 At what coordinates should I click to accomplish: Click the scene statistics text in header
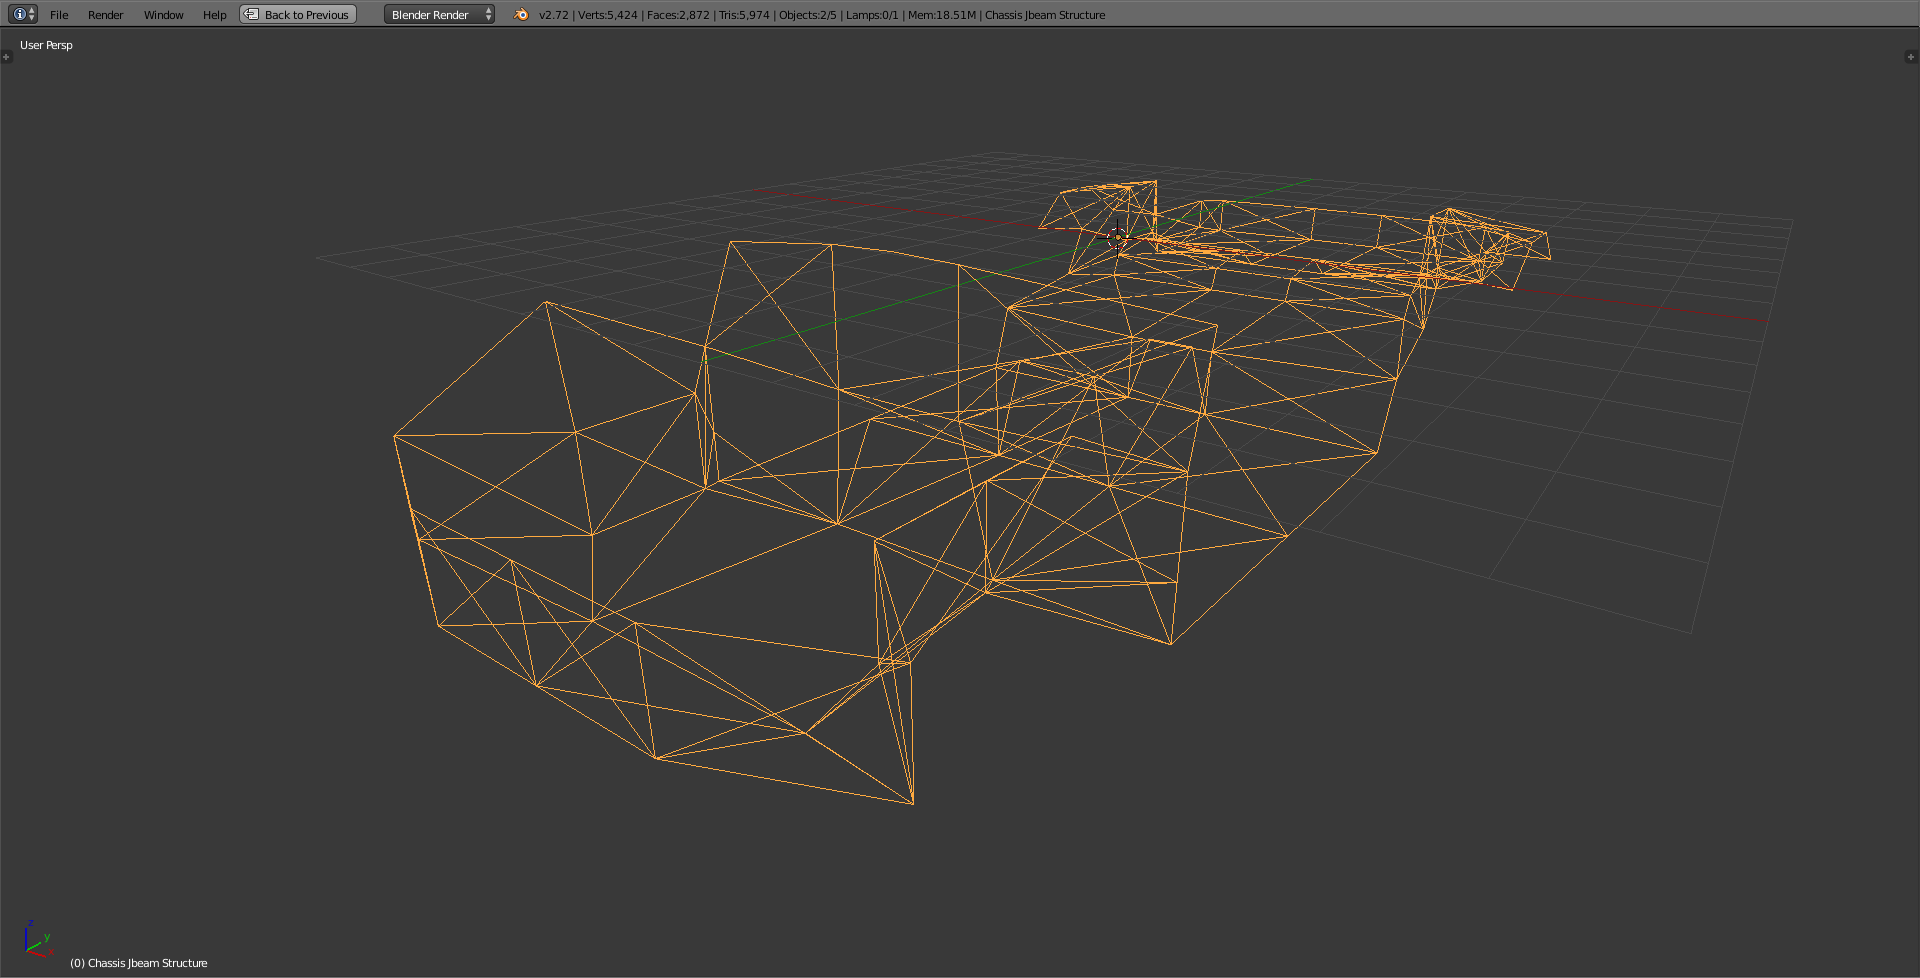820,15
